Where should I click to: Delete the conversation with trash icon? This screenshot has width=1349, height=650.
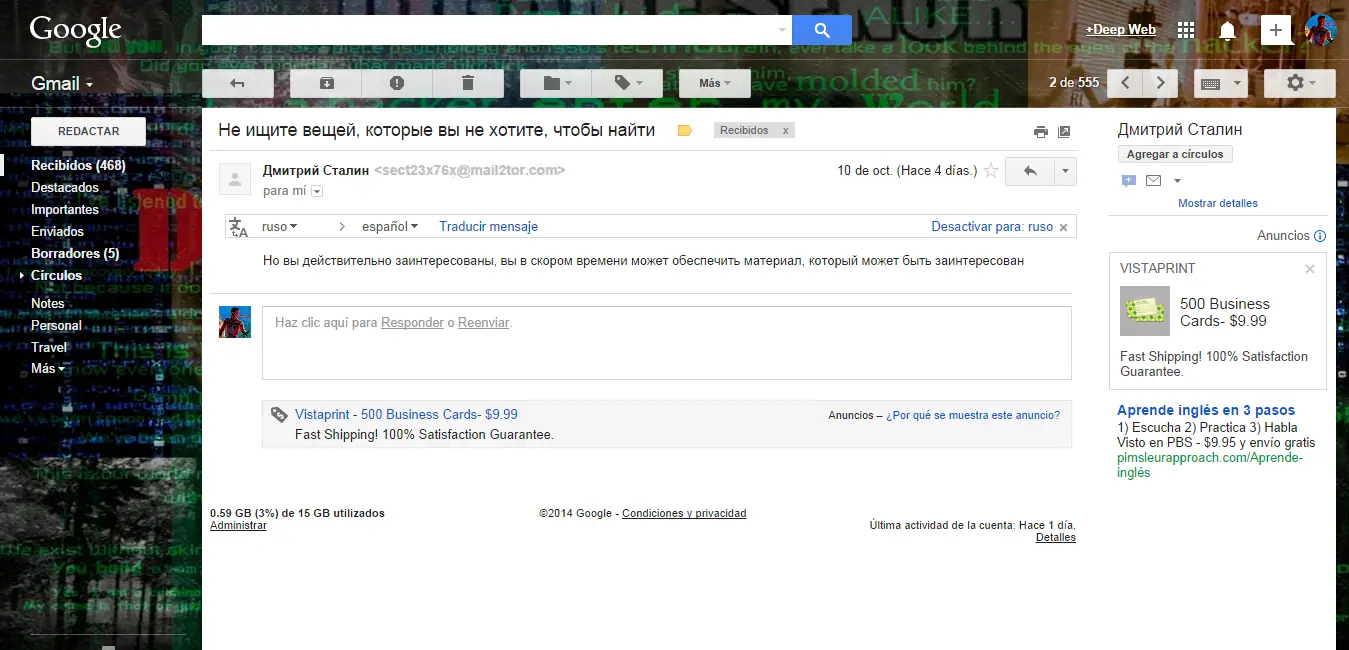(468, 83)
